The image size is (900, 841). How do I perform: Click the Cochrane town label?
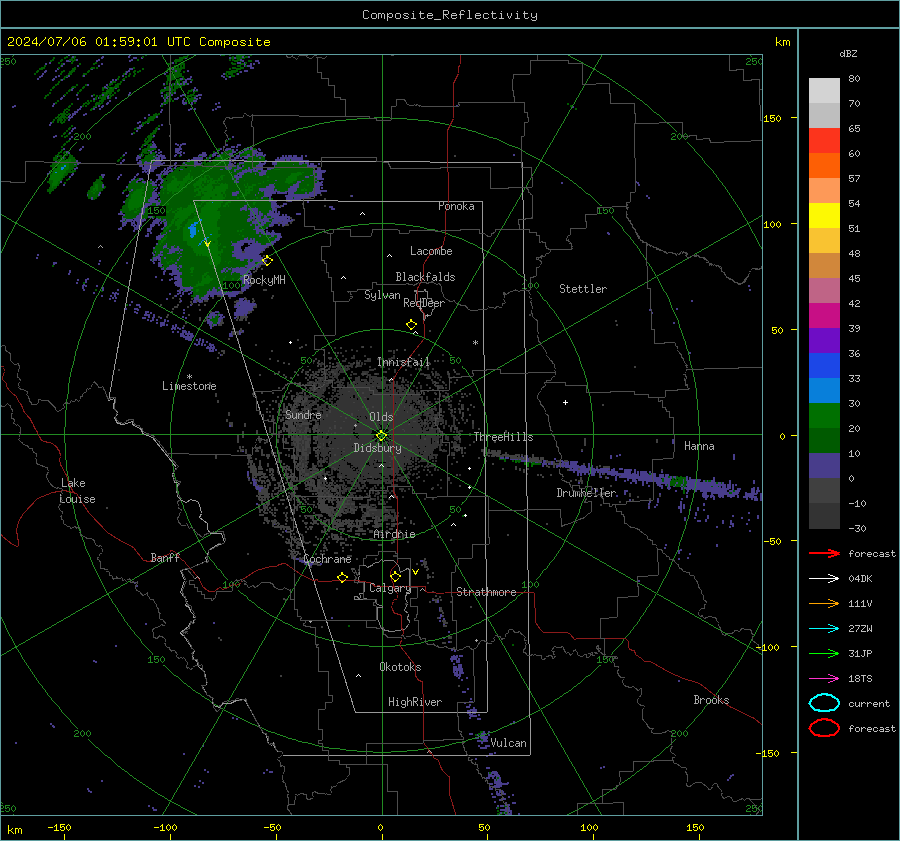coord(327,559)
